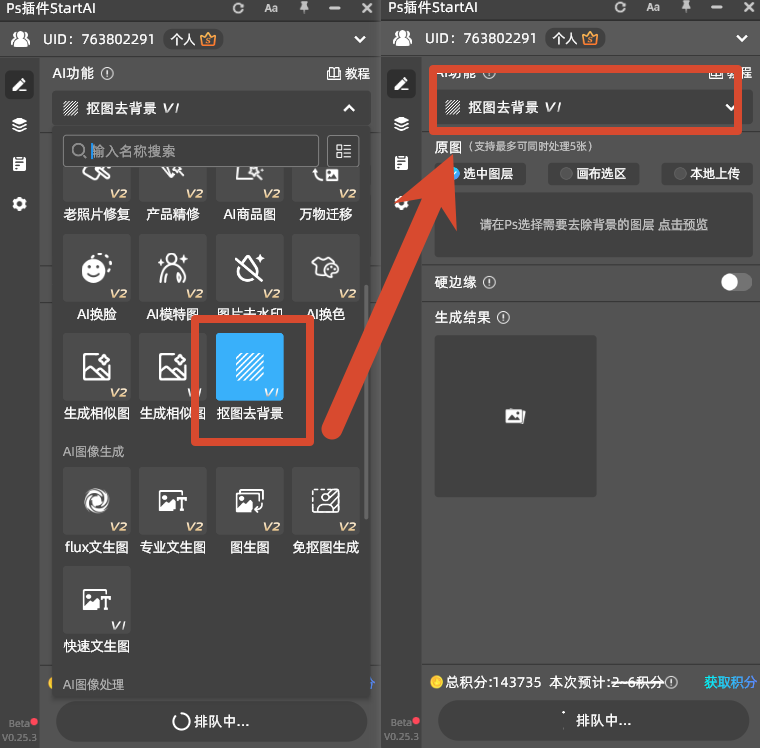
Task: Click the 个人 crown badge in right panel
Action: click(575, 38)
